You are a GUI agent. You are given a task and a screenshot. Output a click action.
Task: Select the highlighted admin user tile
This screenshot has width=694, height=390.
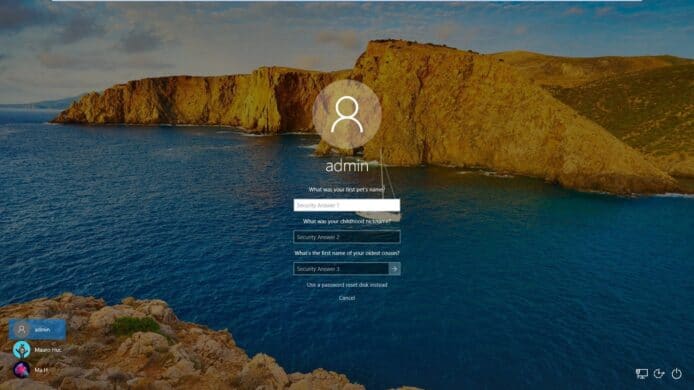point(38,330)
